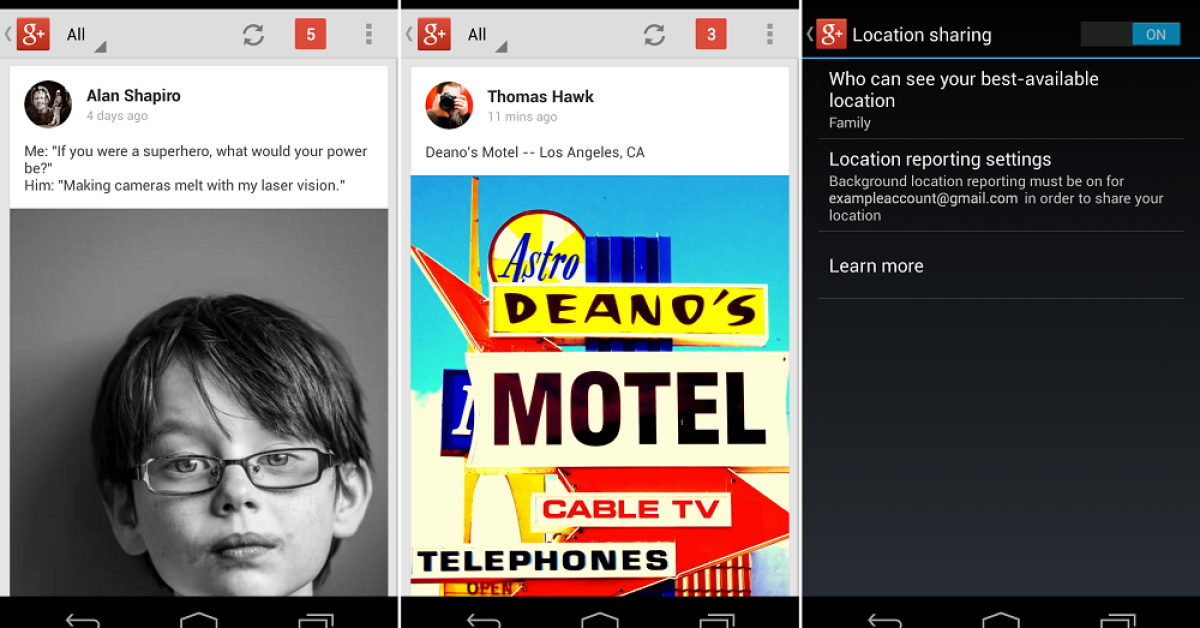Open the red notification badge showing 3

pyautogui.click(x=711, y=35)
